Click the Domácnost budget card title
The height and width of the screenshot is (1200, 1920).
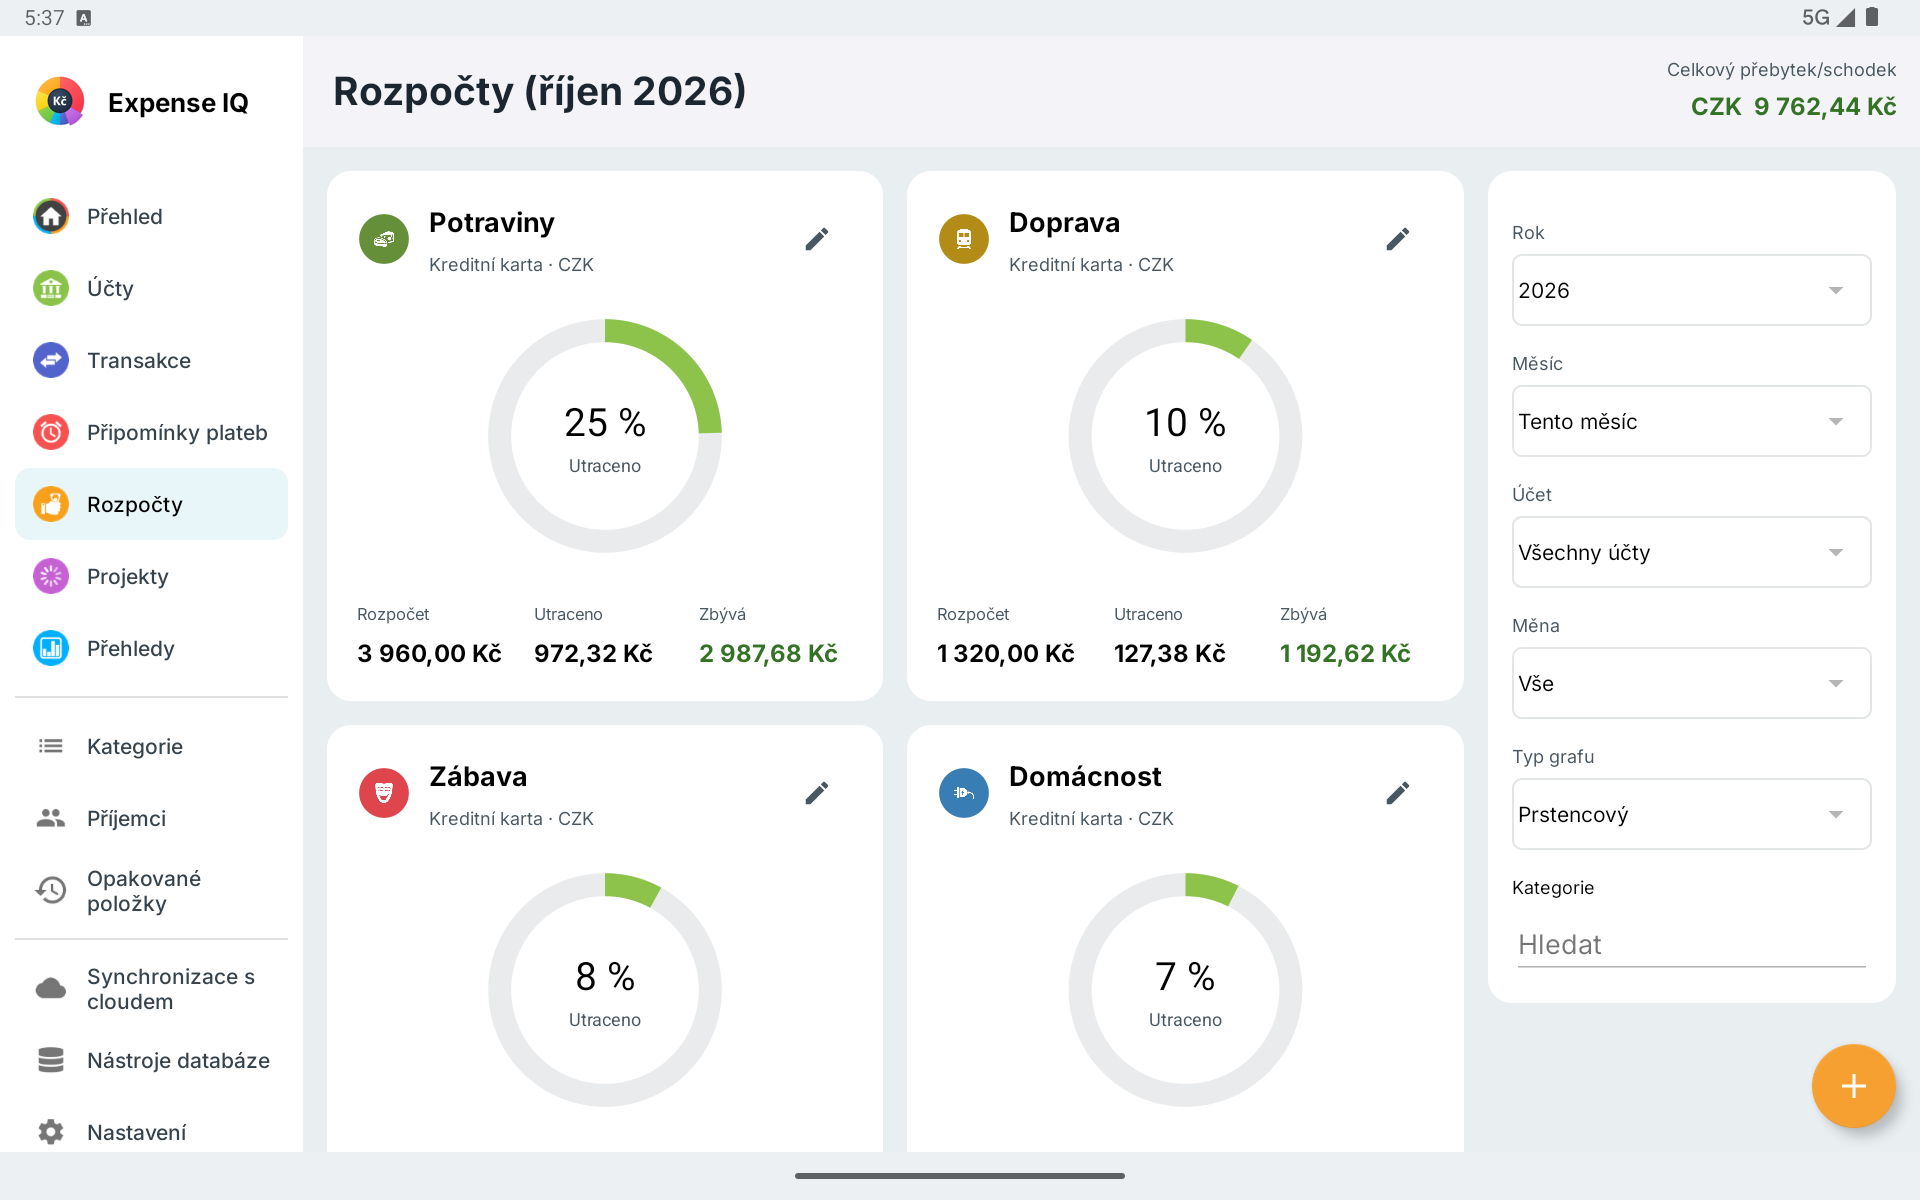pos(1085,777)
